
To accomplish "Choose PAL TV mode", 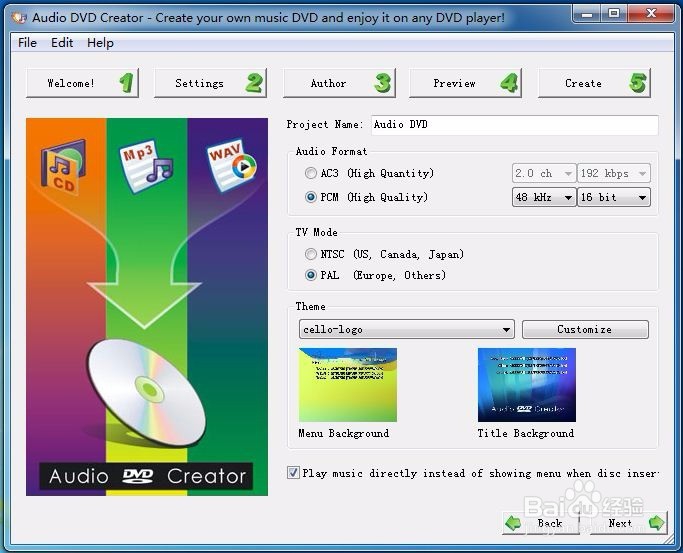I will pos(375,275).
